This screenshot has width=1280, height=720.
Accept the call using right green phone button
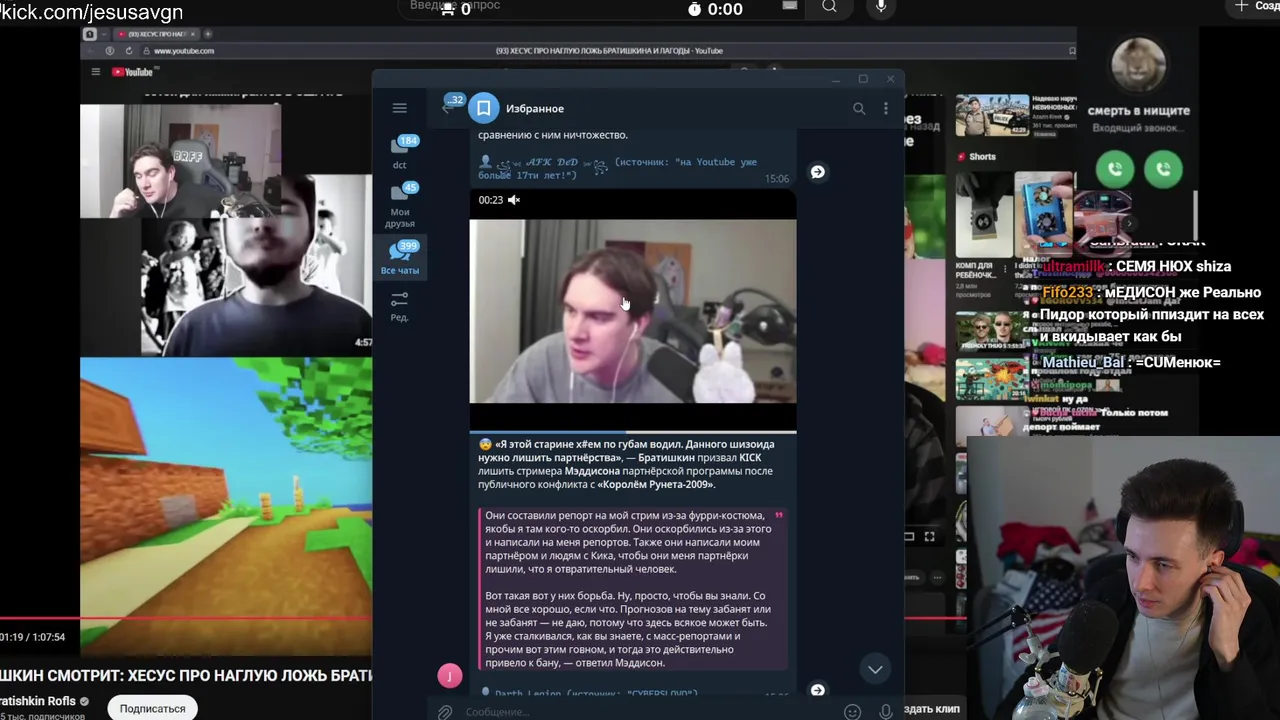tap(1163, 169)
